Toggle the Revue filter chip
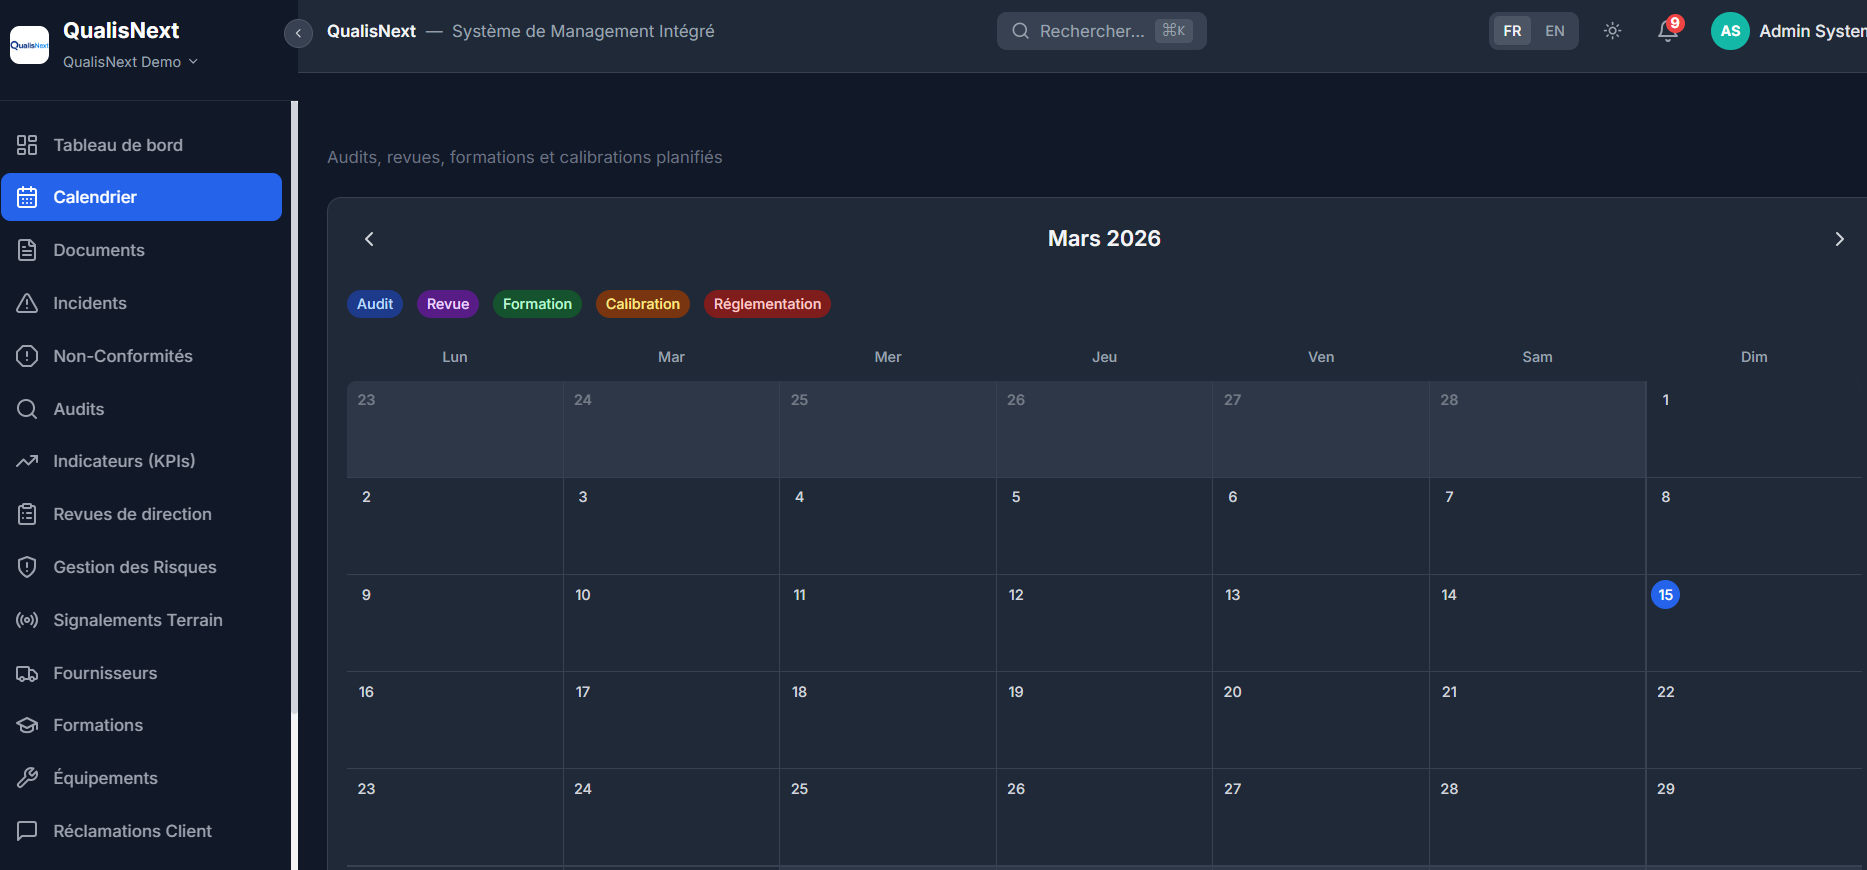 coord(448,304)
